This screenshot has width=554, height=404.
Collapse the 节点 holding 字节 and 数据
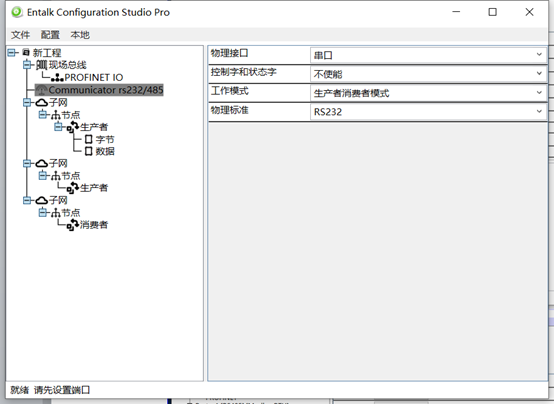coord(43,115)
